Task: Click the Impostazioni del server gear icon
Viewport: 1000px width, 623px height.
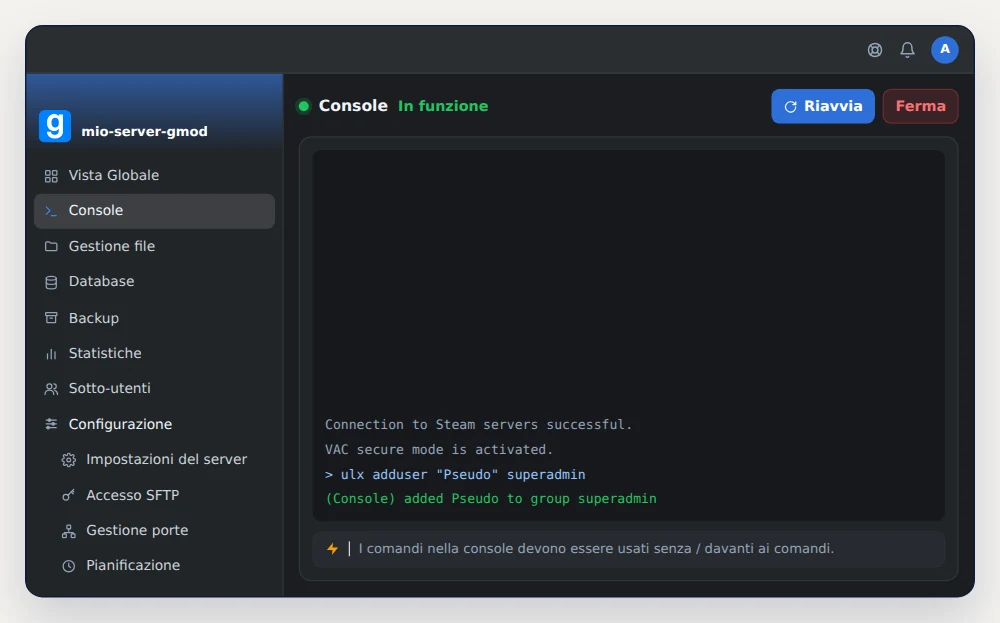Action: [x=68, y=460]
